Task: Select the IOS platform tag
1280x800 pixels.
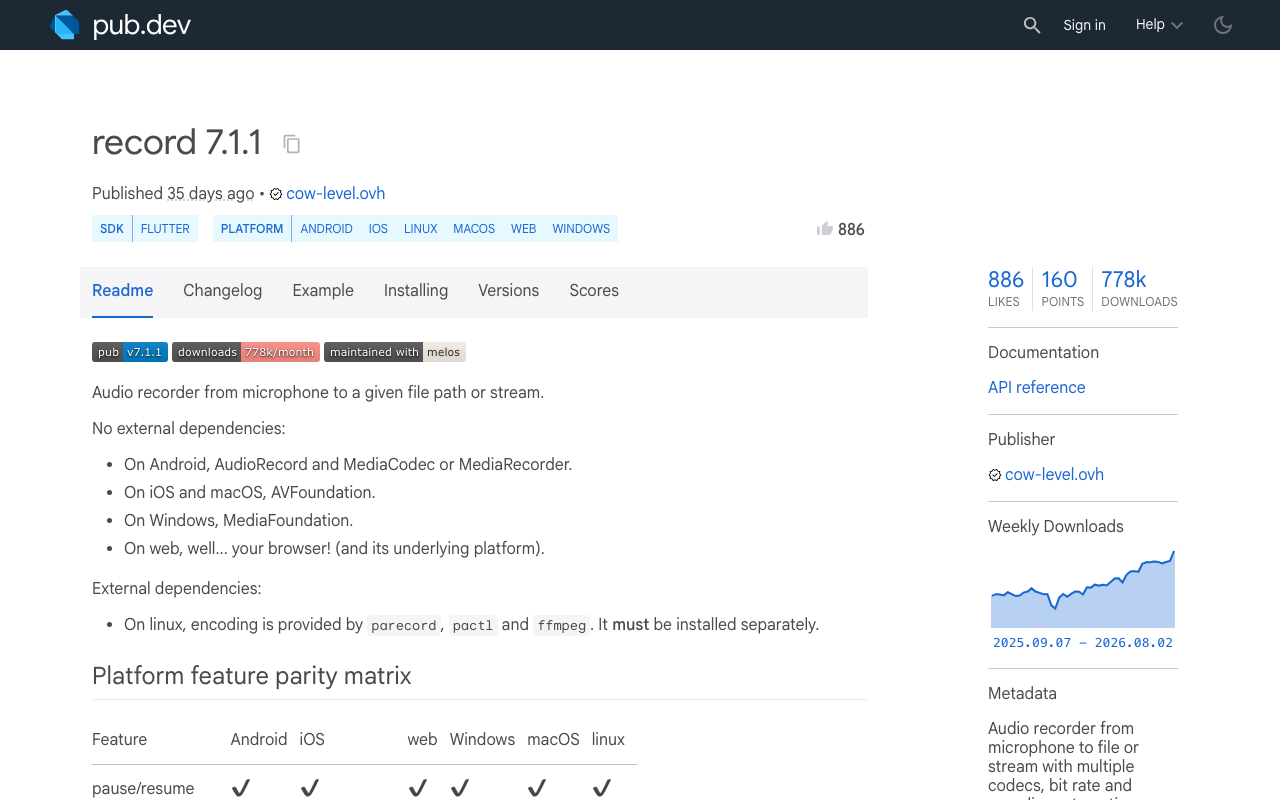Action: coord(378,229)
